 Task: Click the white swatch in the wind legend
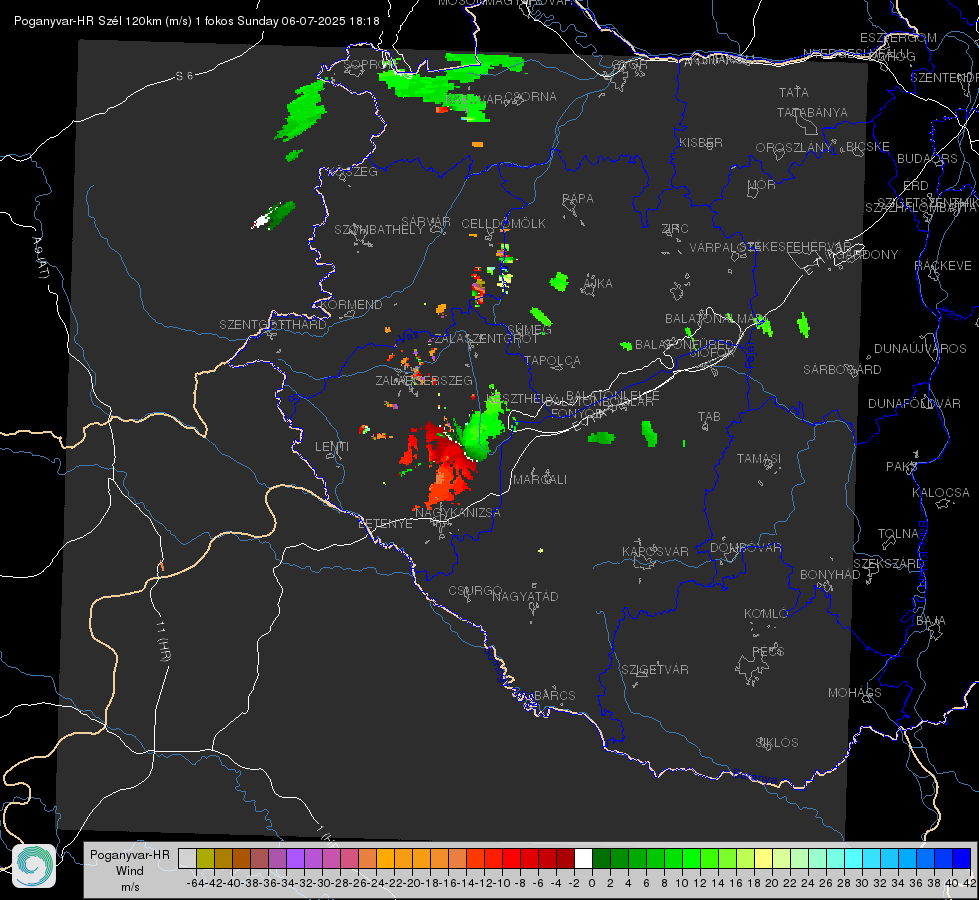[583, 858]
